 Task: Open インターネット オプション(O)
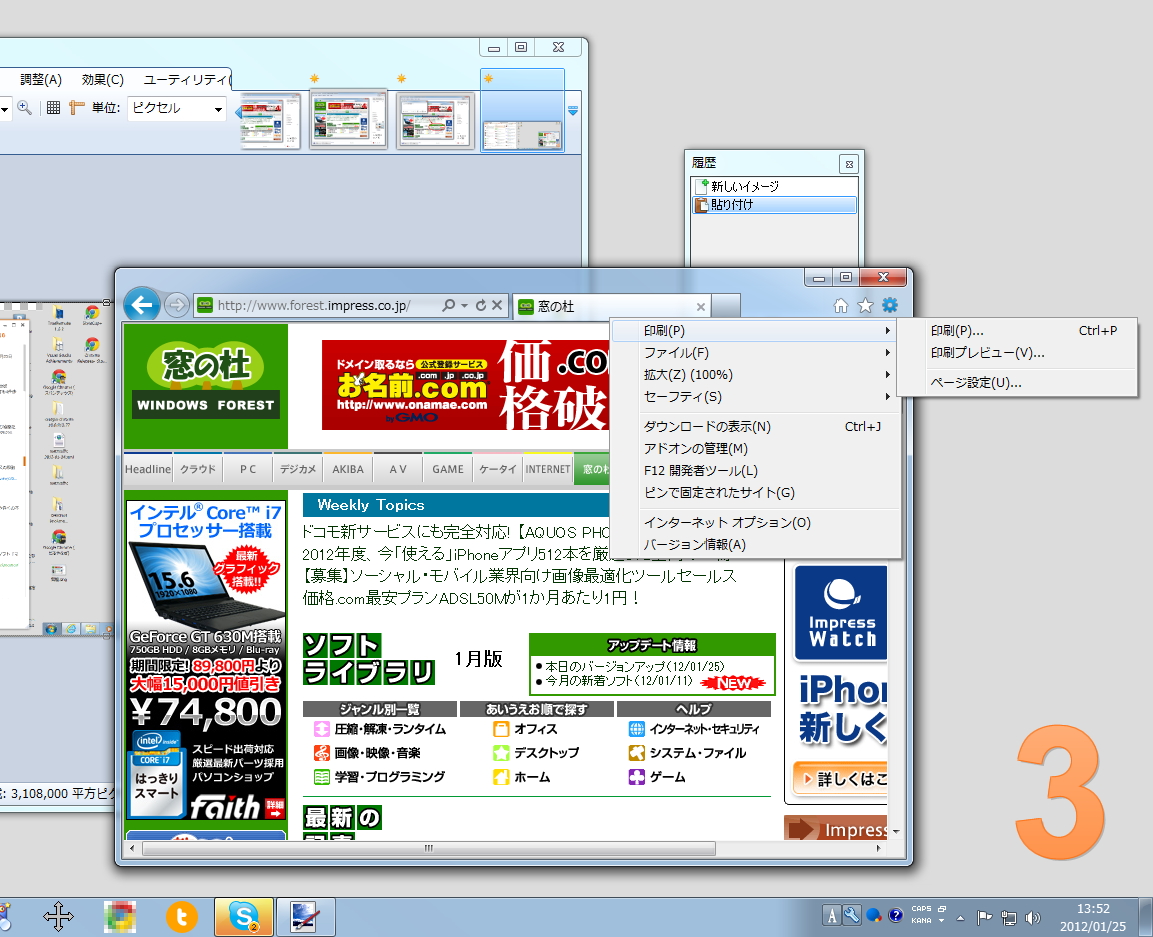click(x=756, y=523)
